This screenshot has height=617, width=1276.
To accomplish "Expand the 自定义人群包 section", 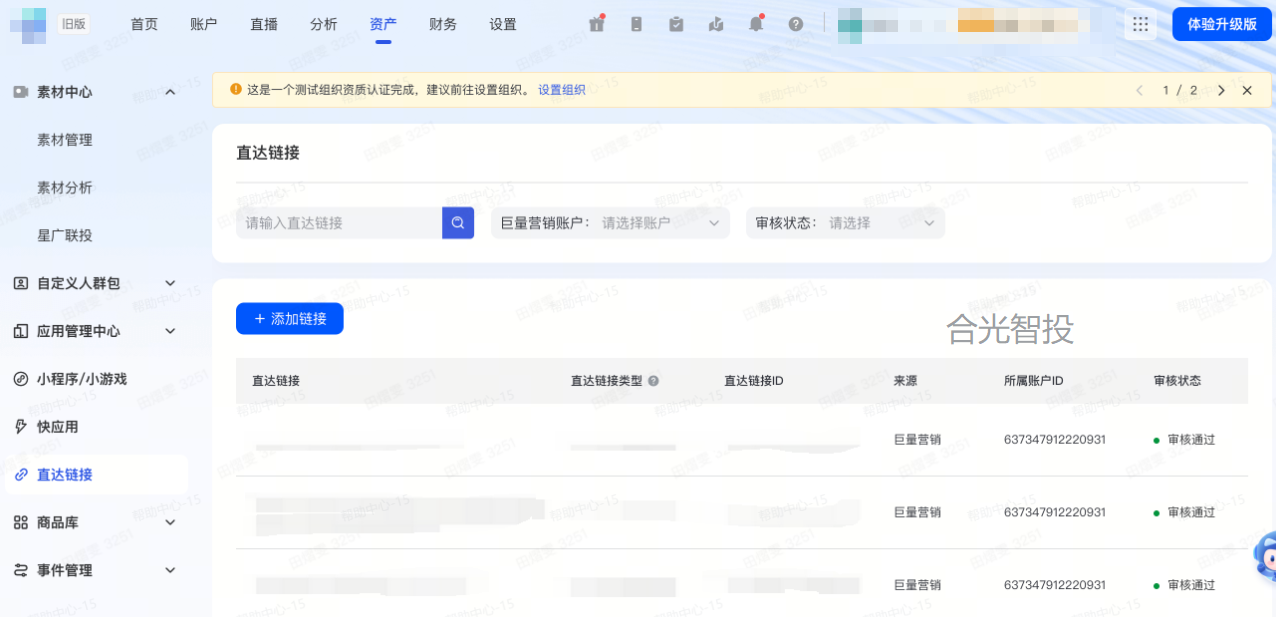I will click(x=170, y=283).
